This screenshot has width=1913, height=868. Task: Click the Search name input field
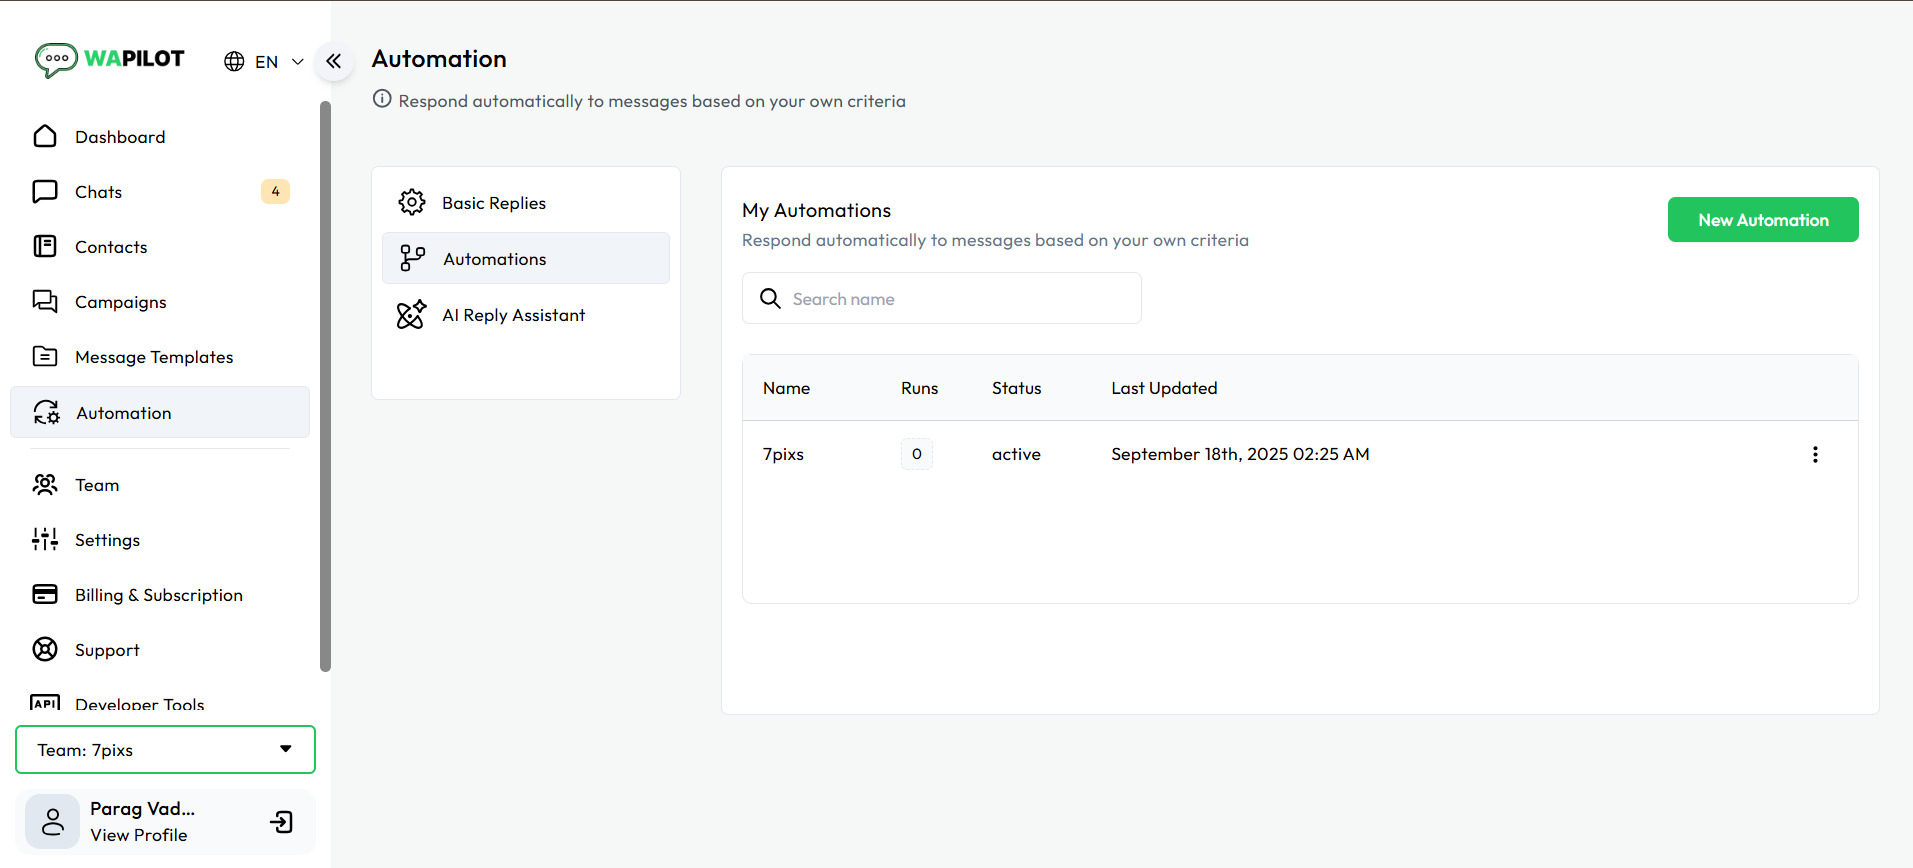942,298
